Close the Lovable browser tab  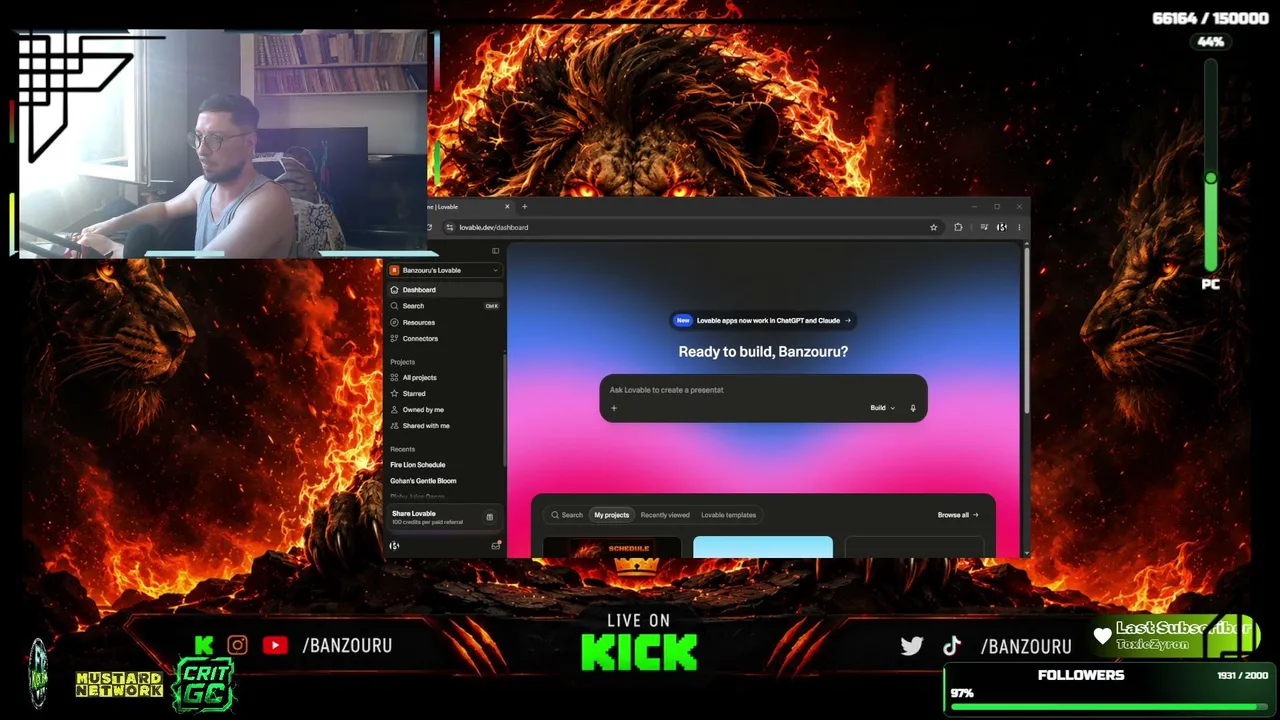tap(507, 207)
